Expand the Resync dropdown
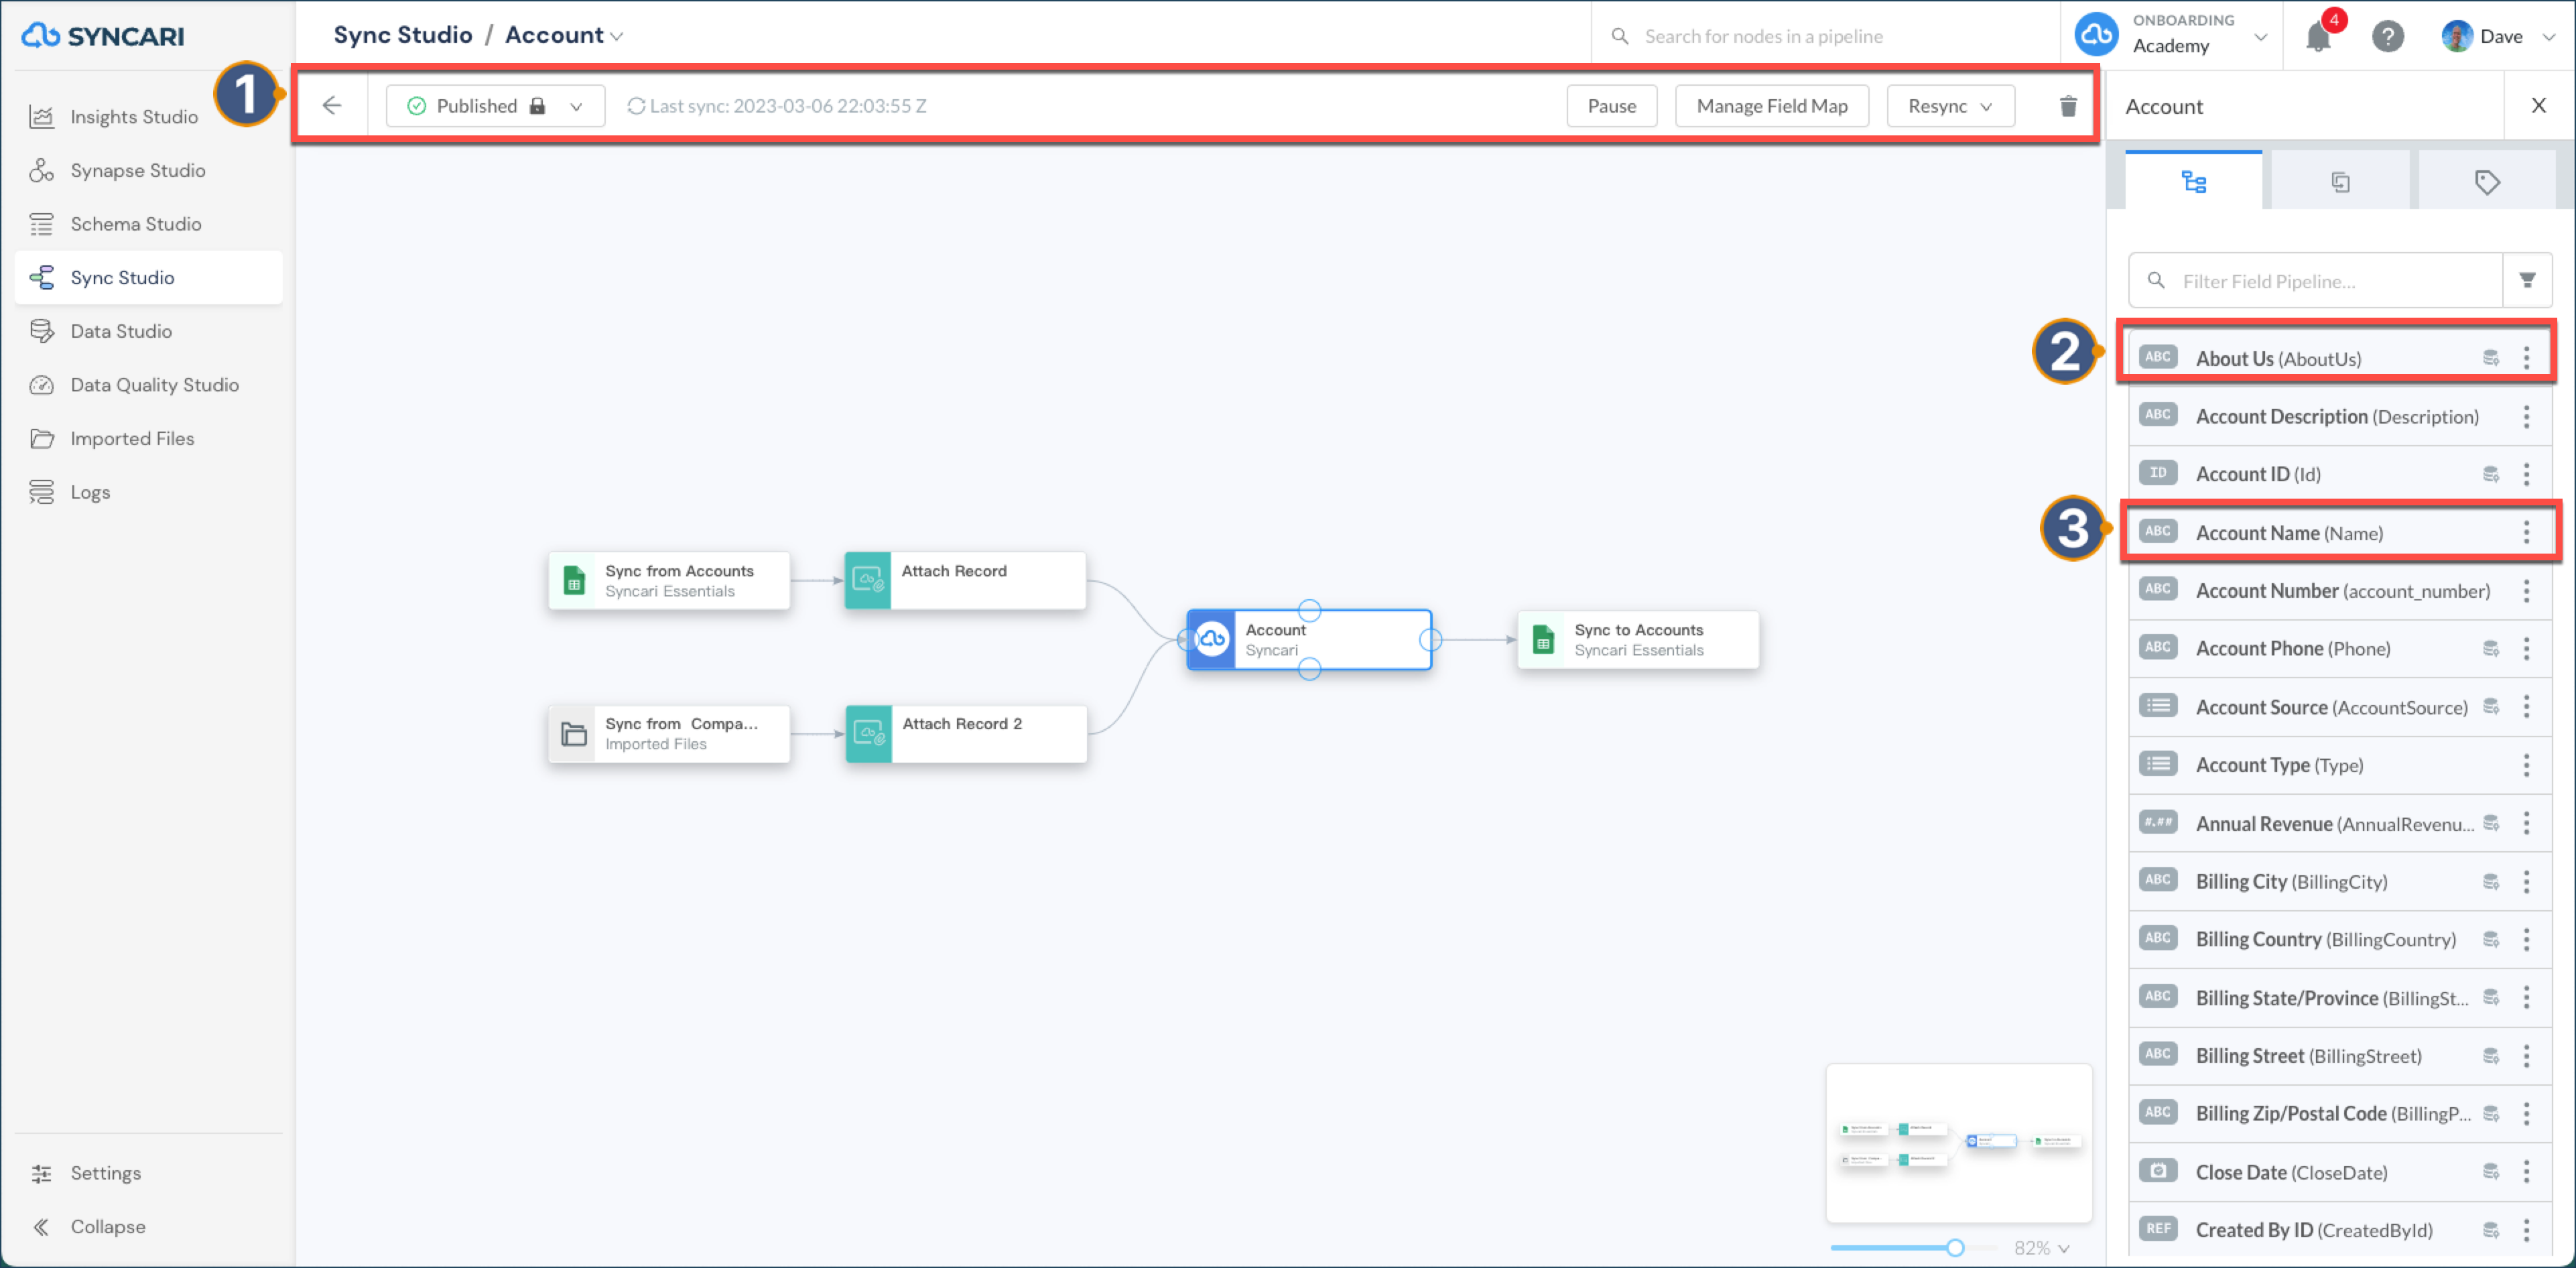The width and height of the screenshot is (2576, 1268). point(1950,105)
